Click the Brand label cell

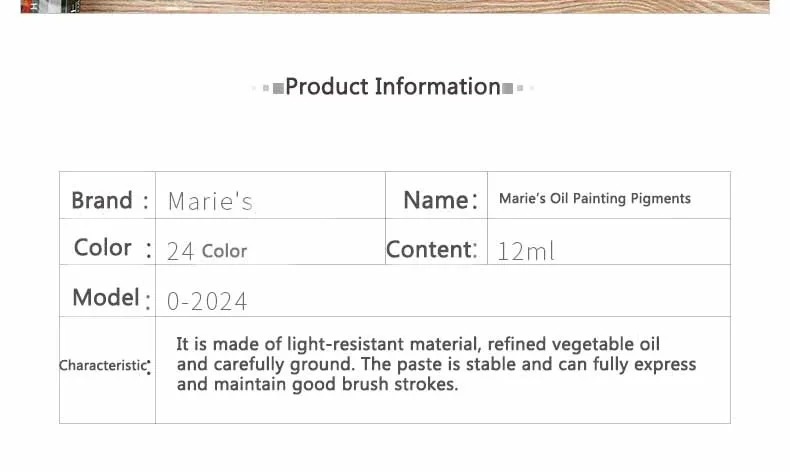tap(107, 195)
